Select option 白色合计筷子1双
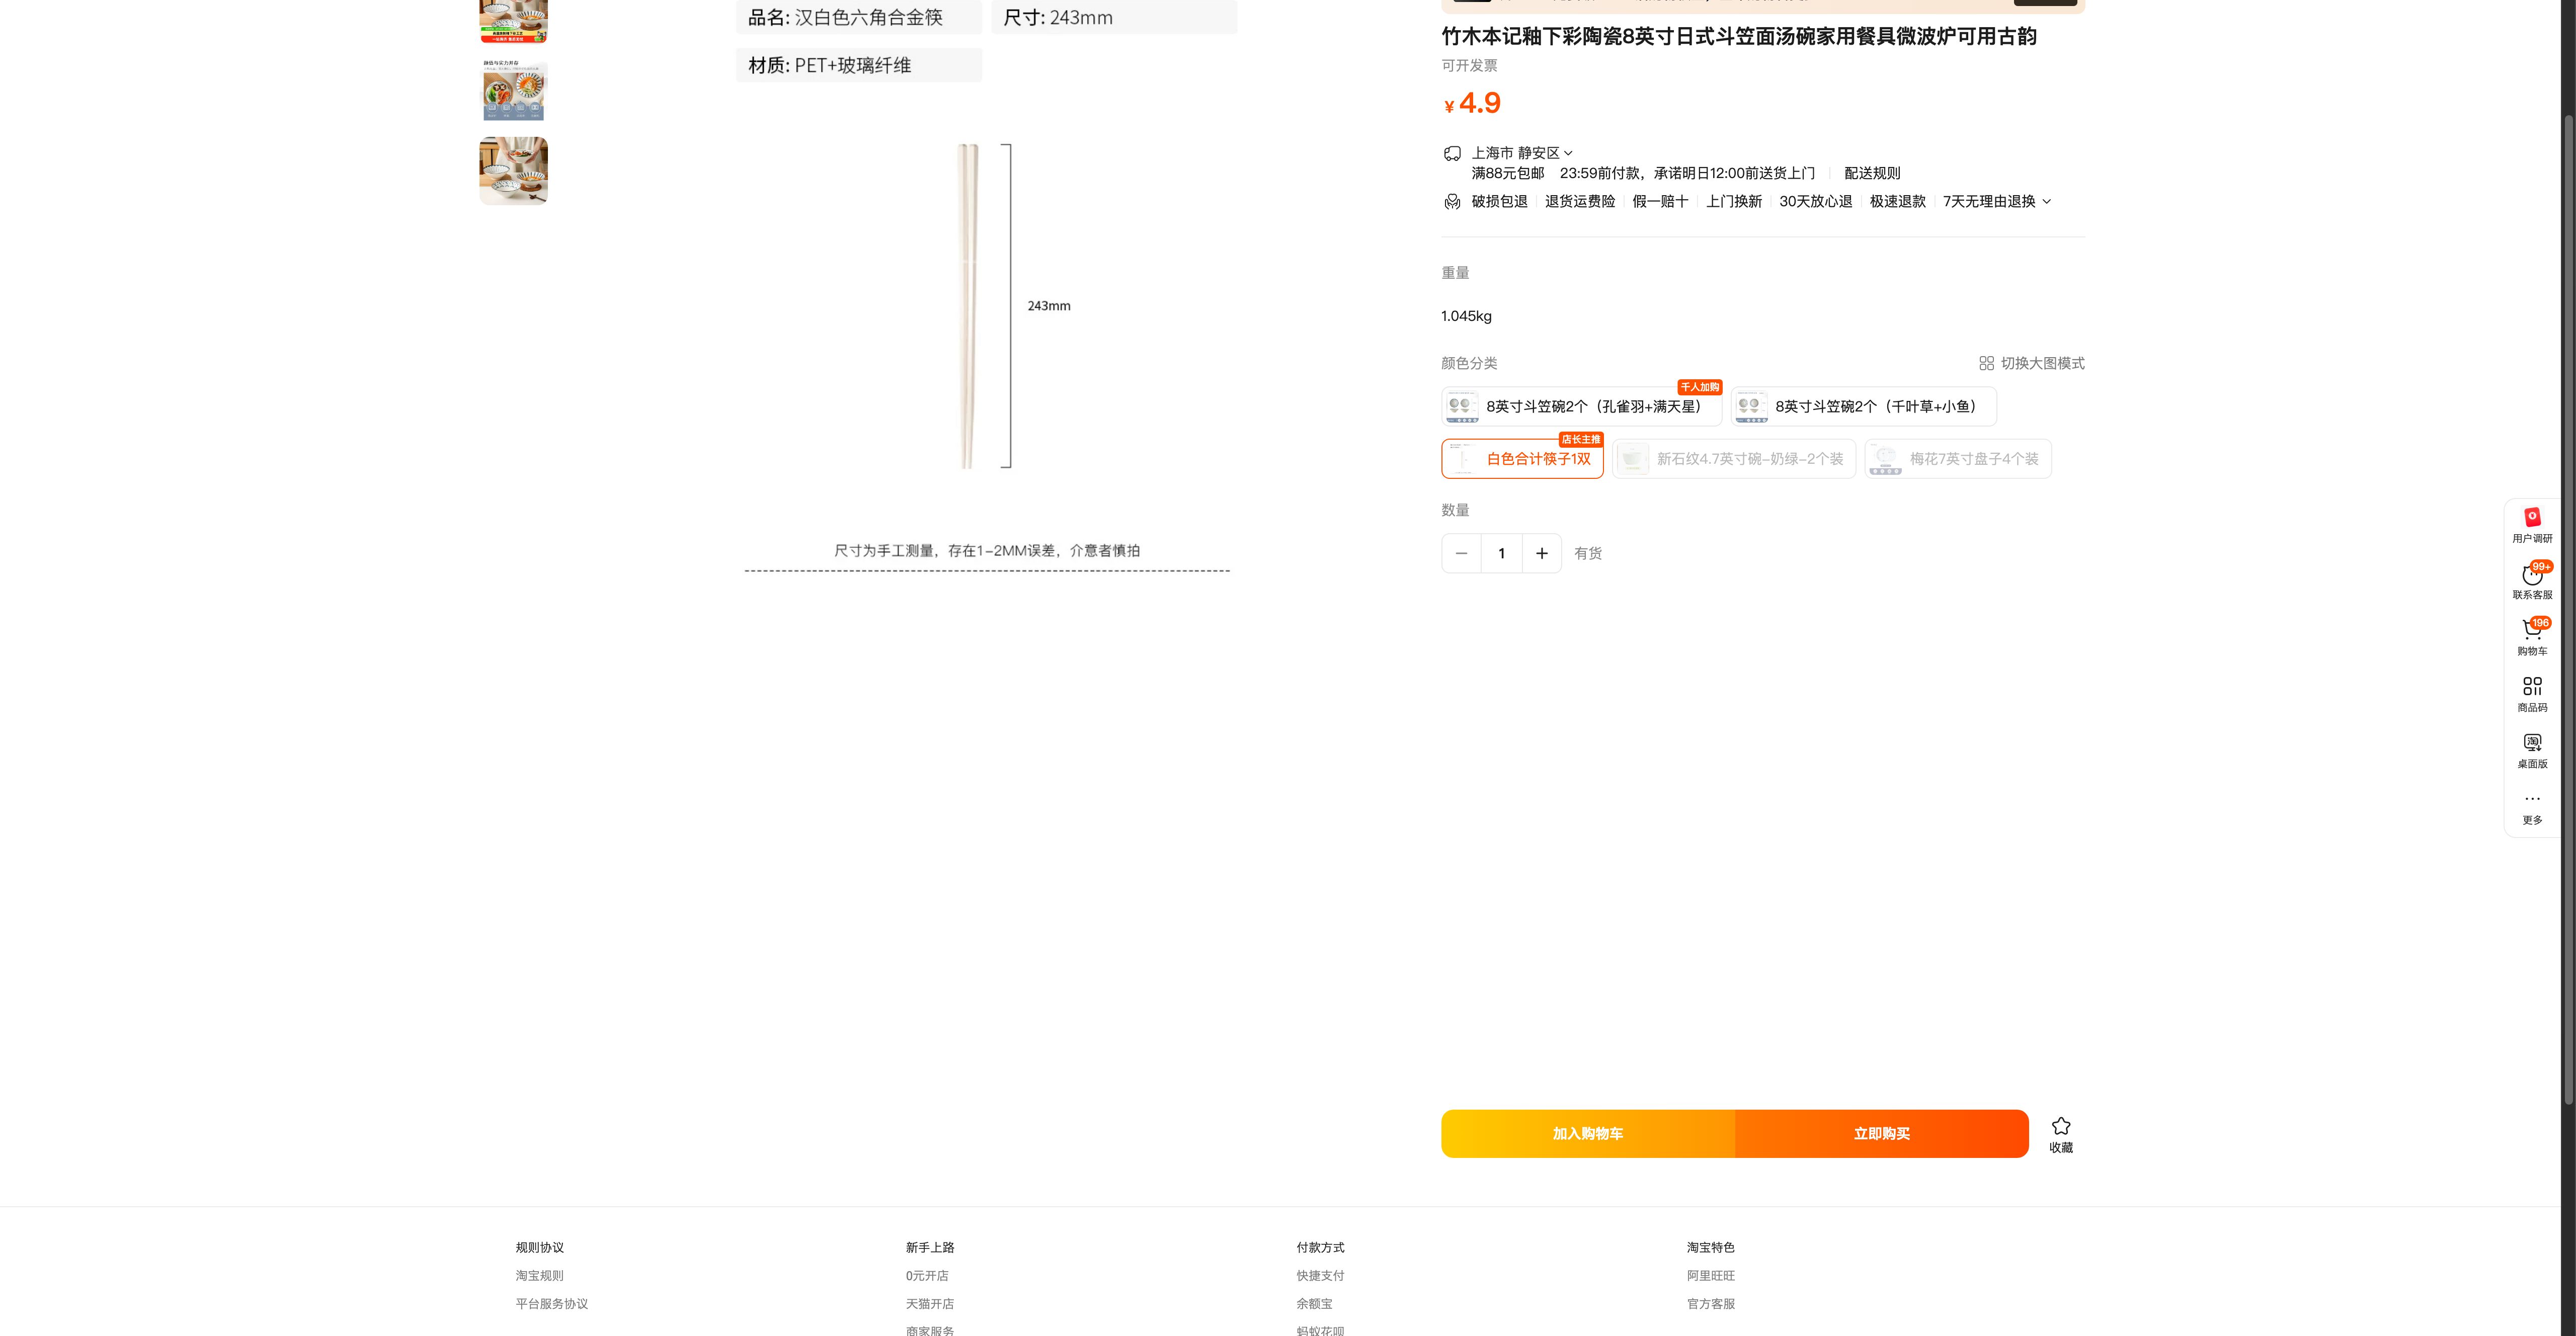2576x1336 pixels. 1522,459
